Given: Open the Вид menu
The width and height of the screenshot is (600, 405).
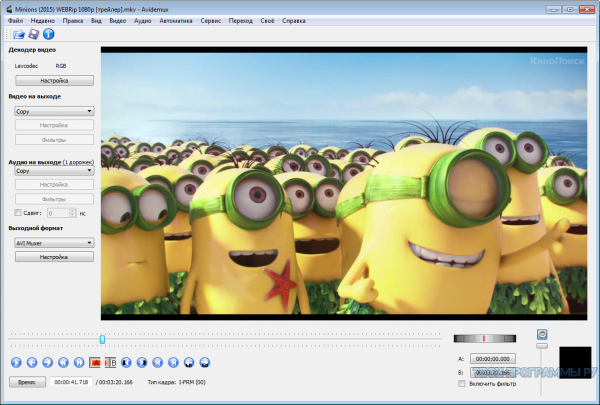Looking at the screenshot, I should (x=96, y=21).
